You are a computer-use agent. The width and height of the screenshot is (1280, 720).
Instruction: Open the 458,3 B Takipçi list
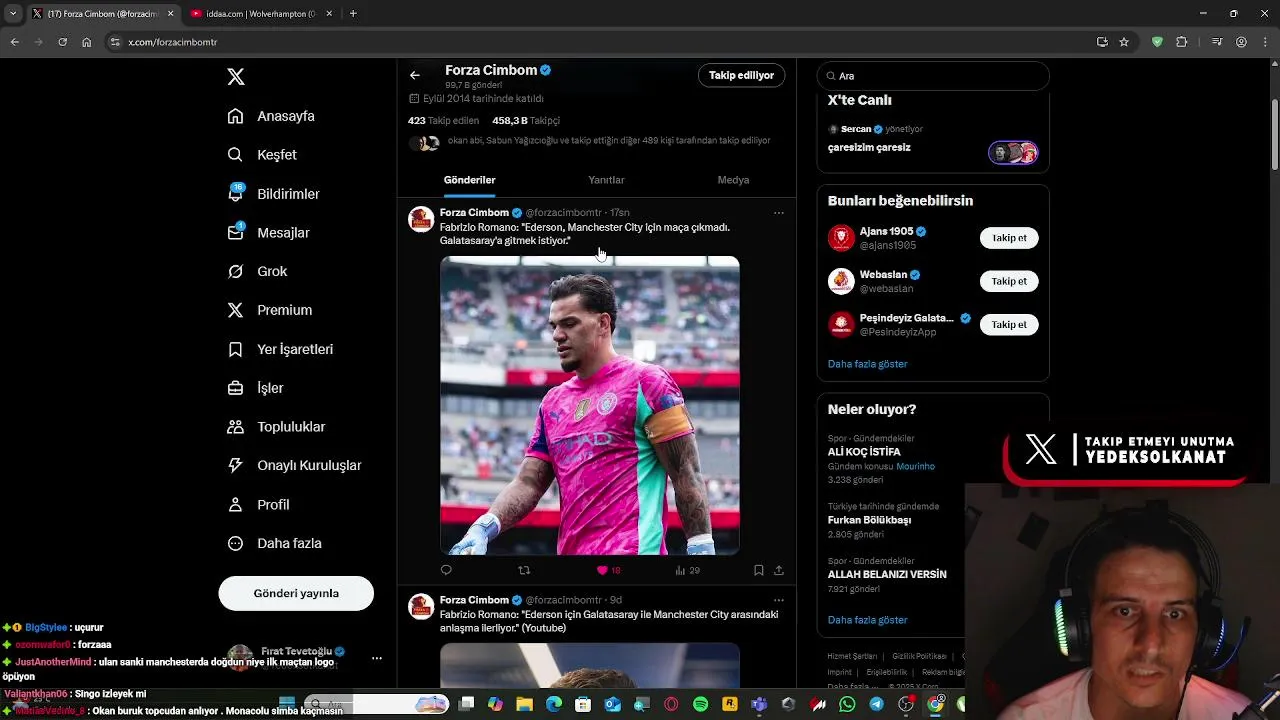(x=526, y=120)
